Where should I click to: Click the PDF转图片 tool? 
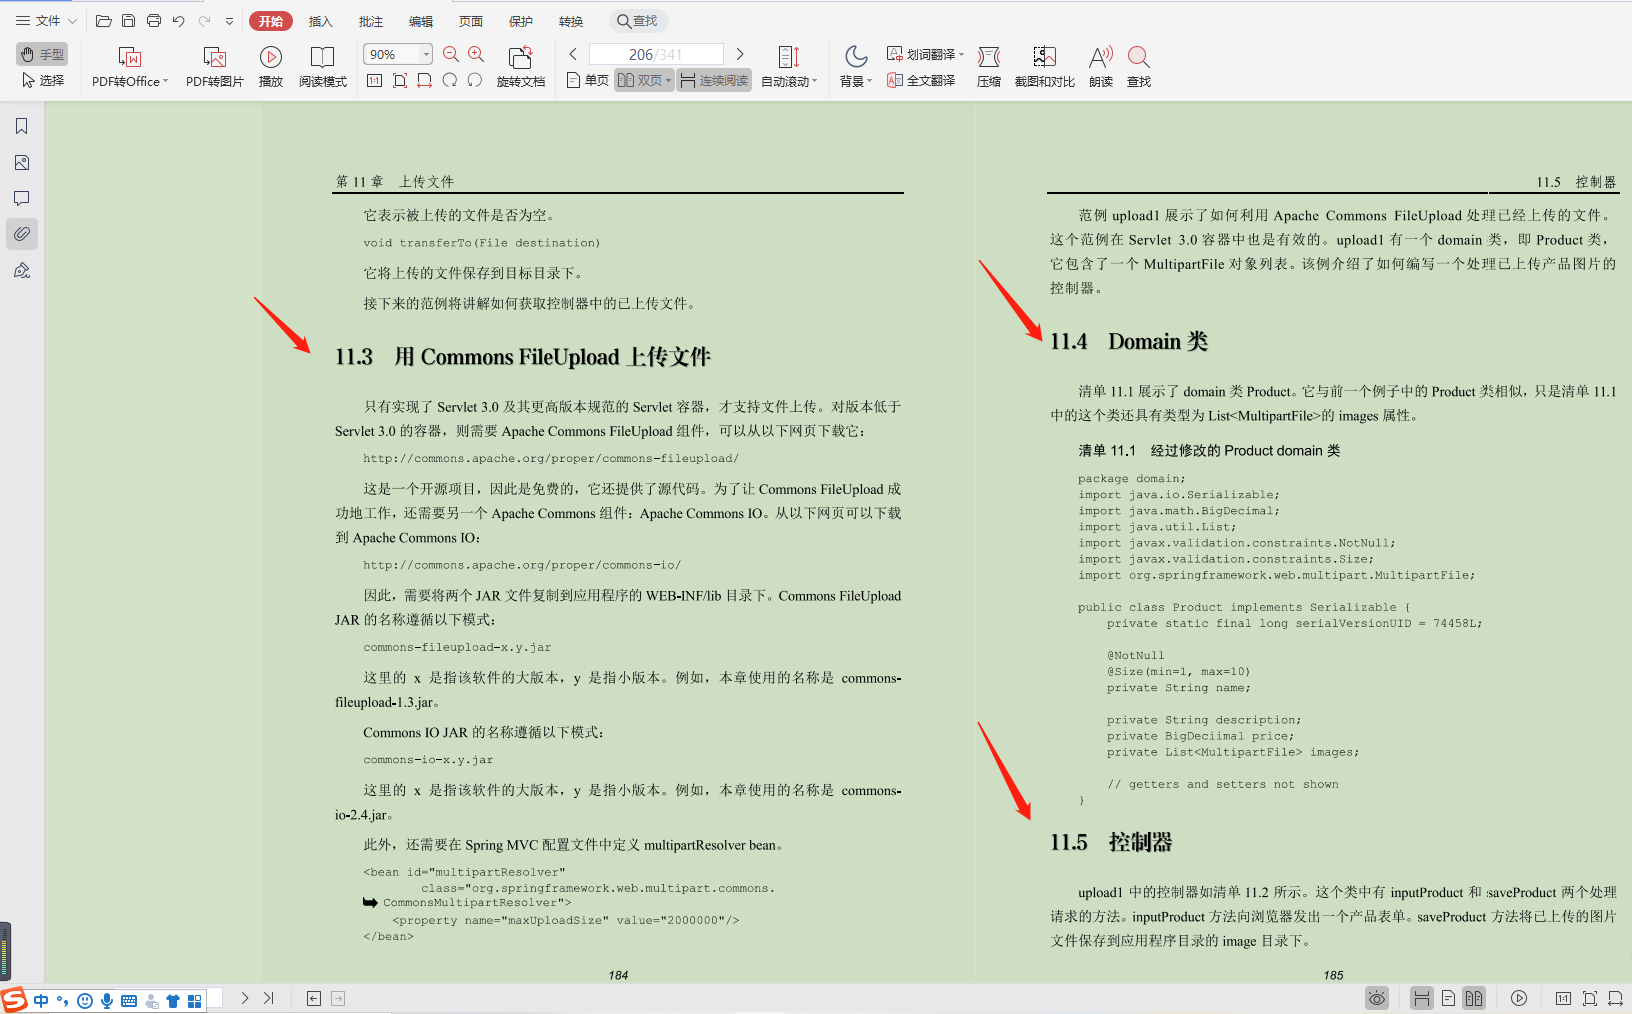click(x=215, y=67)
